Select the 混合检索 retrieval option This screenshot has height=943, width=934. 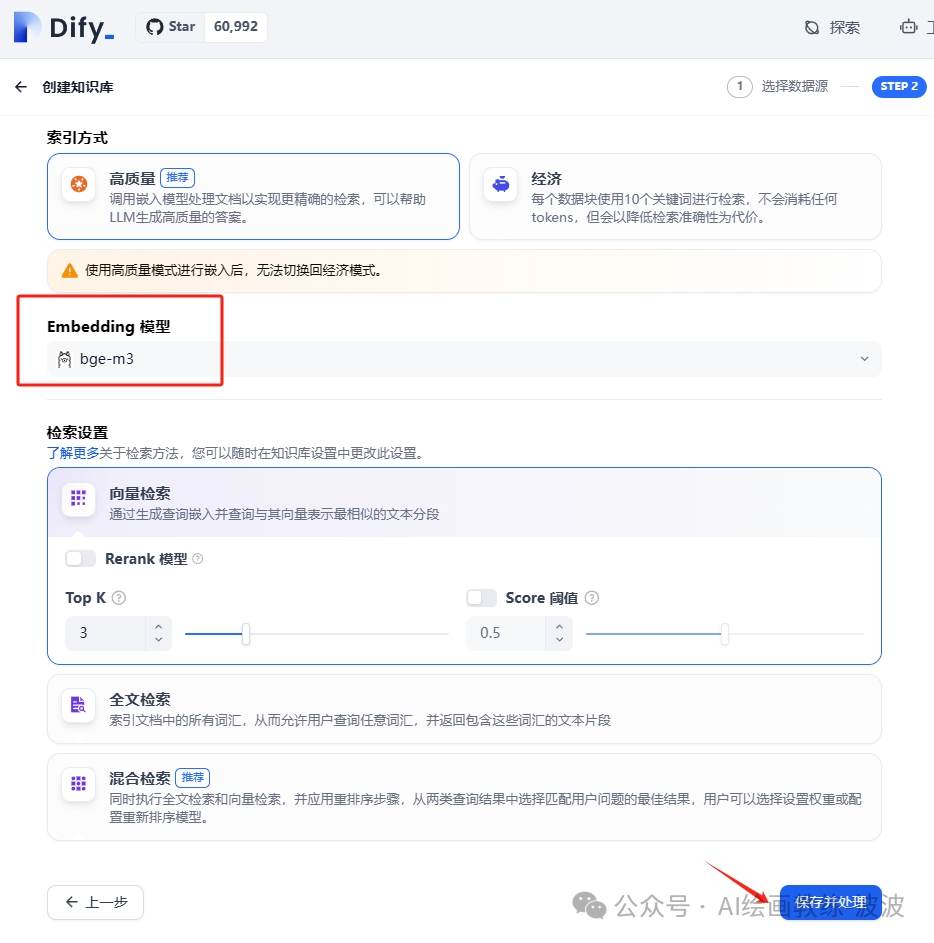click(464, 797)
